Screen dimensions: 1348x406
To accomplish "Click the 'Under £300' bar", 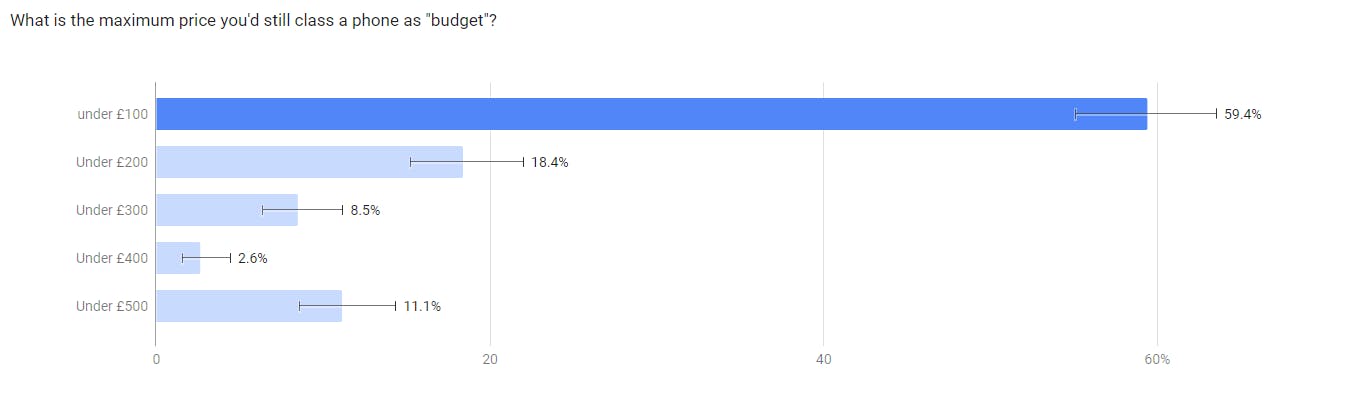I will (227, 210).
